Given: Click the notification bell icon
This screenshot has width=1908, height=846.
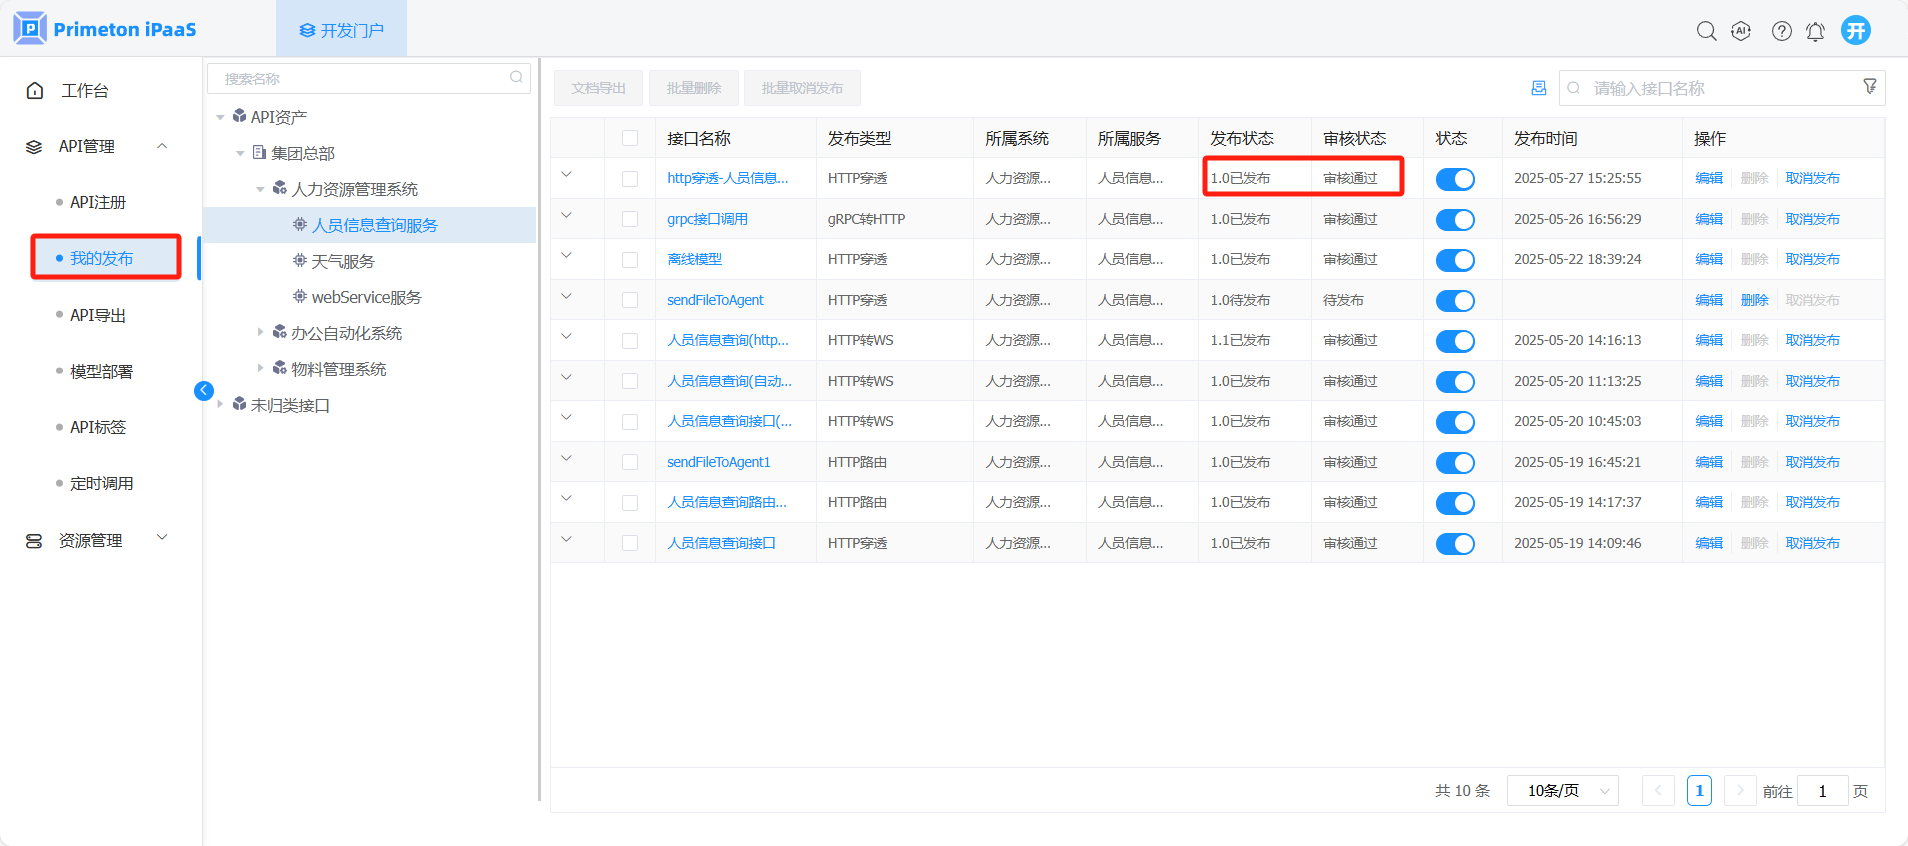Looking at the screenshot, I should tap(1815, 32).
